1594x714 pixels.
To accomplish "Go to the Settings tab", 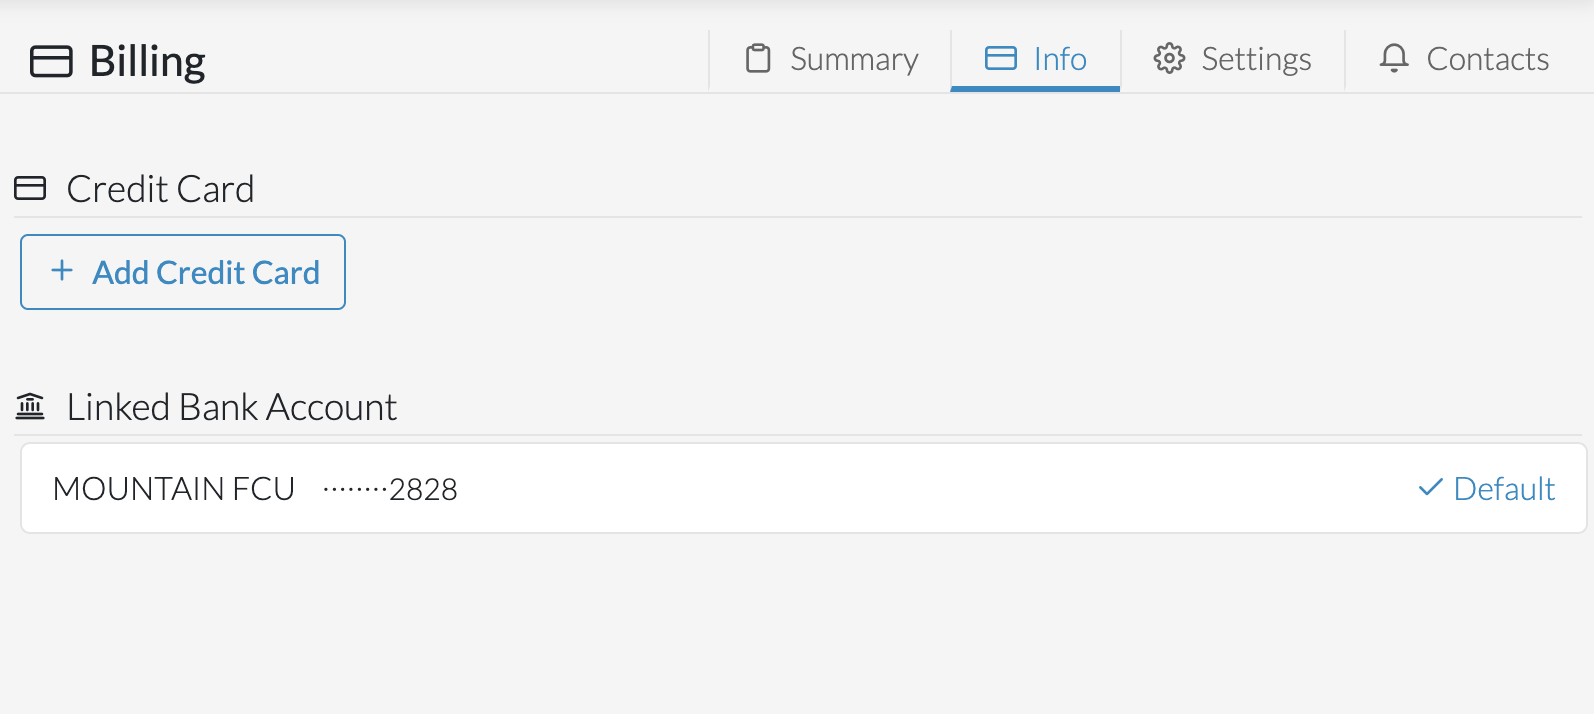I will coord(1256,59).
